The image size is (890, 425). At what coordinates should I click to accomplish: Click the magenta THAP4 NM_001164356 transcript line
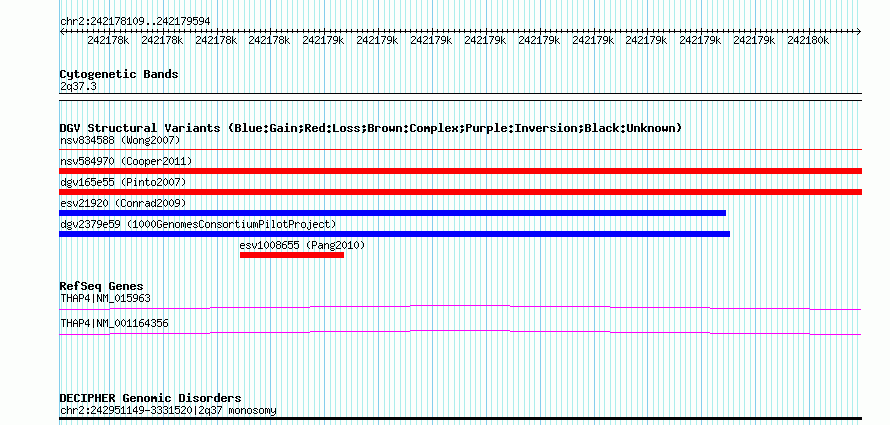click(x=460, y=333)
